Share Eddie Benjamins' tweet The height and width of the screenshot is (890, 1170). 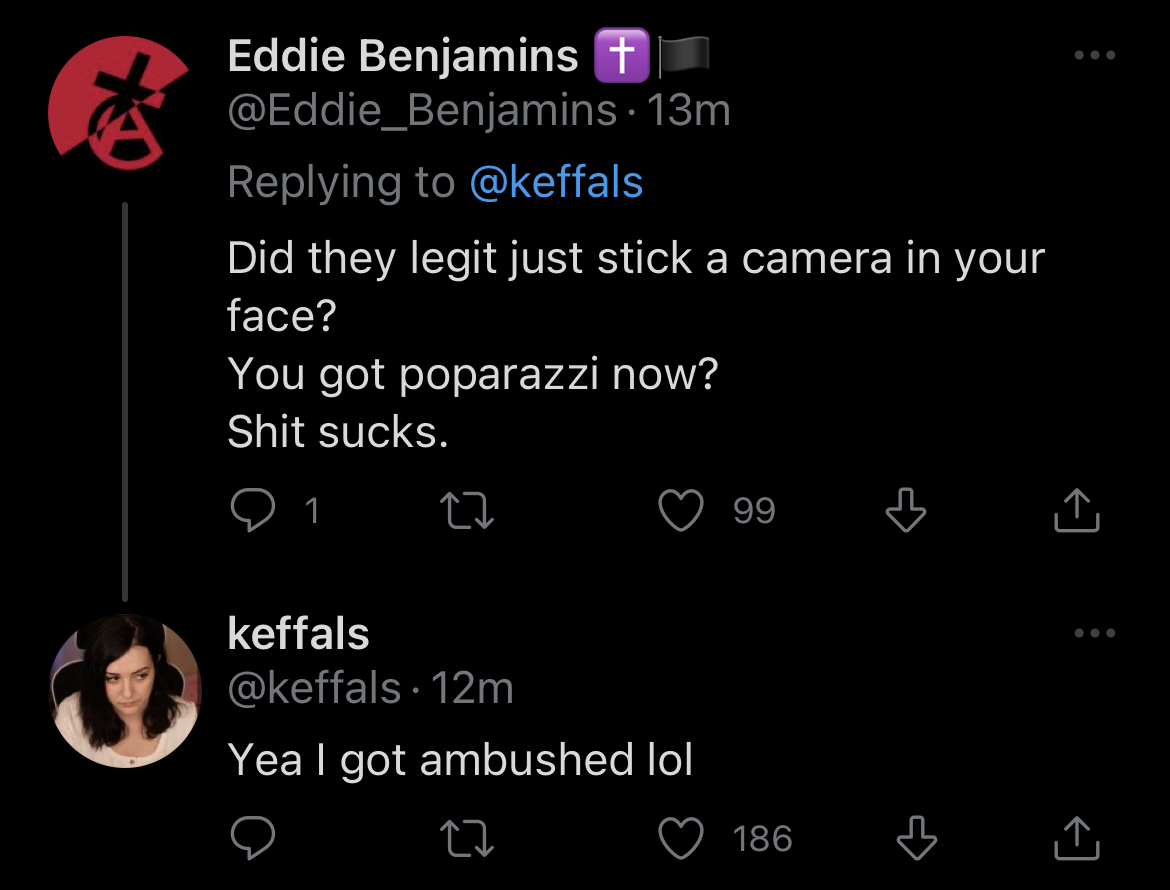1077,510
